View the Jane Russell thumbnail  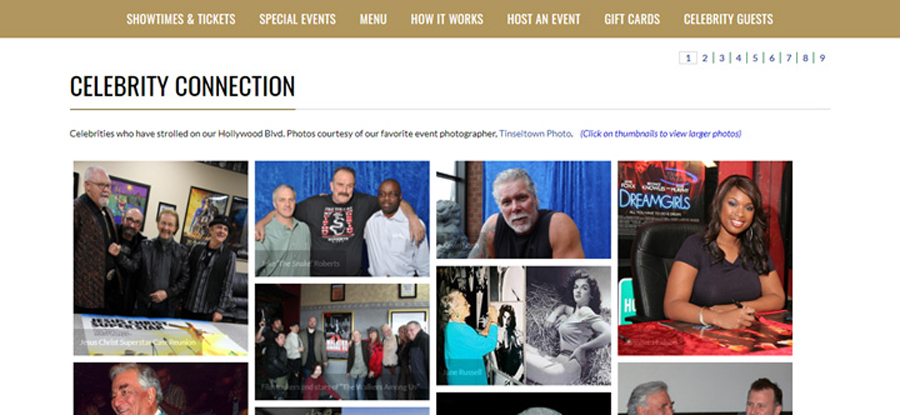[x=523, y=325]
